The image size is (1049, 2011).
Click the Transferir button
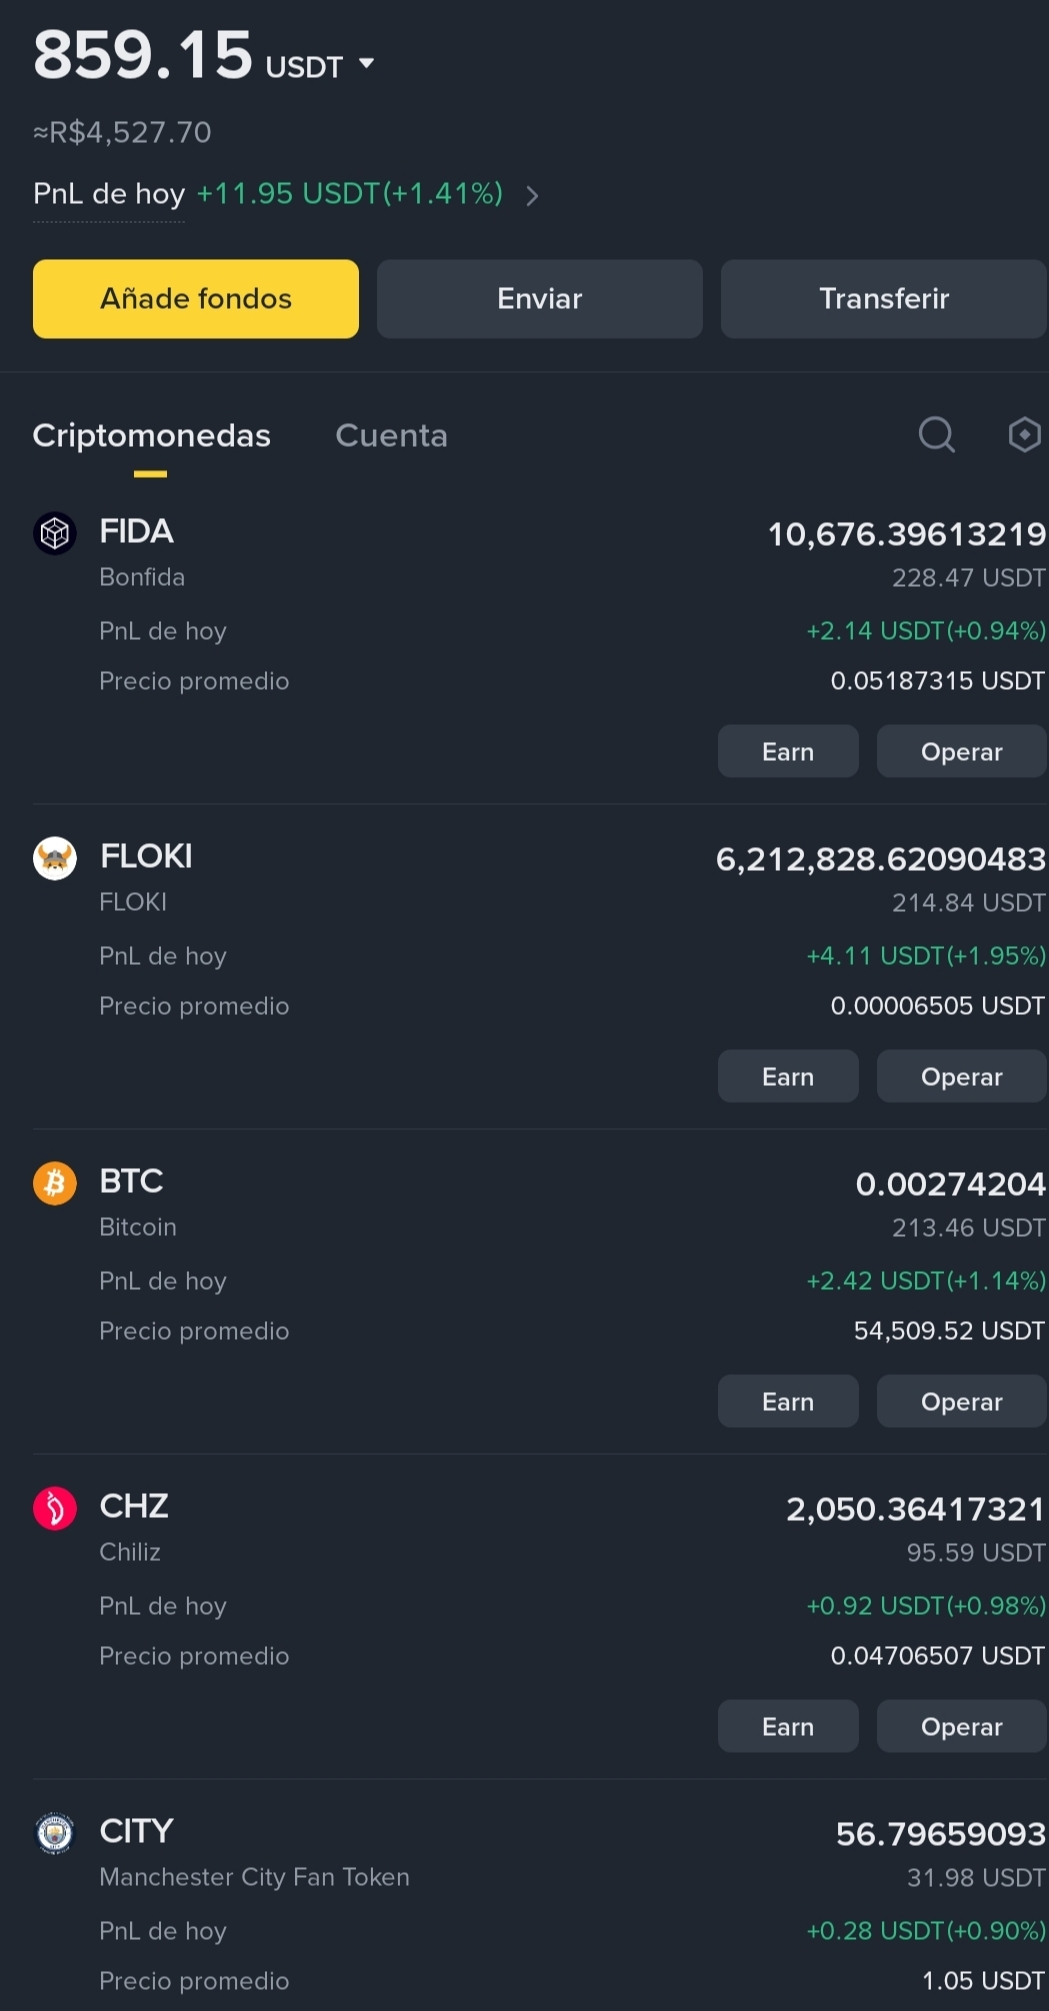(x=884, y=299)
